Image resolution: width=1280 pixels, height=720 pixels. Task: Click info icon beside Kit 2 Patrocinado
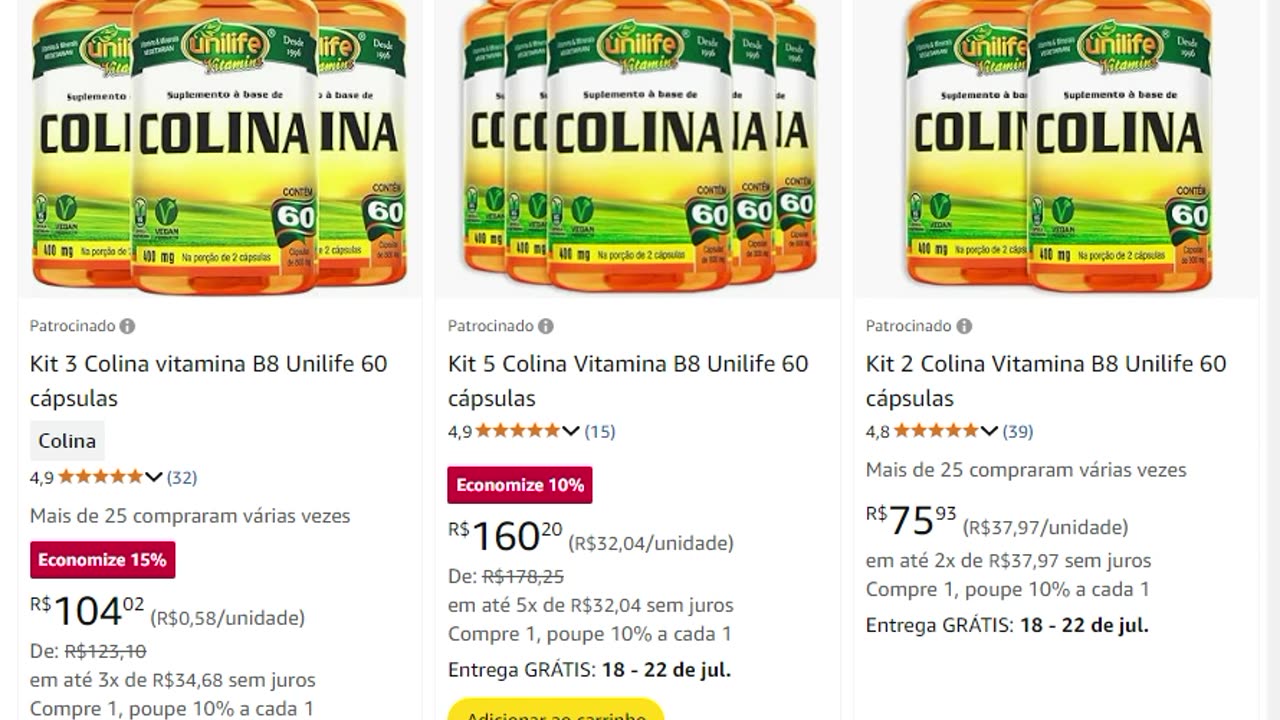tap(963, 326)
